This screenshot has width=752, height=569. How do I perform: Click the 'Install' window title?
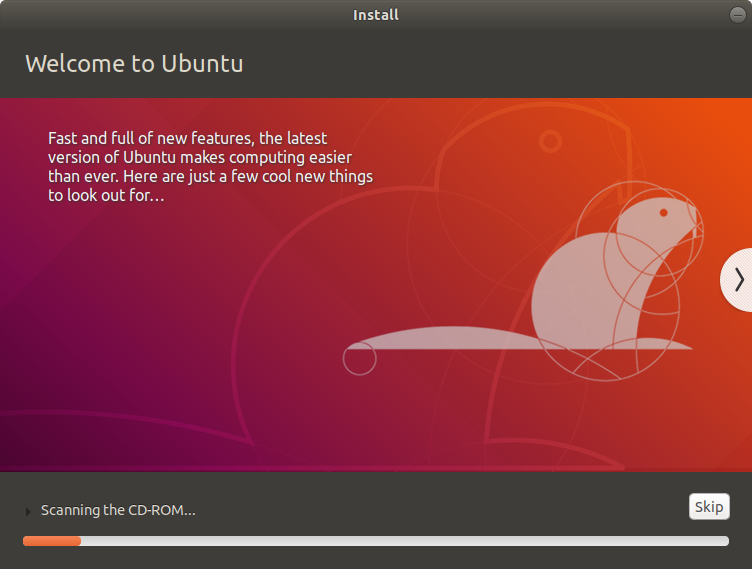(376, 15)
